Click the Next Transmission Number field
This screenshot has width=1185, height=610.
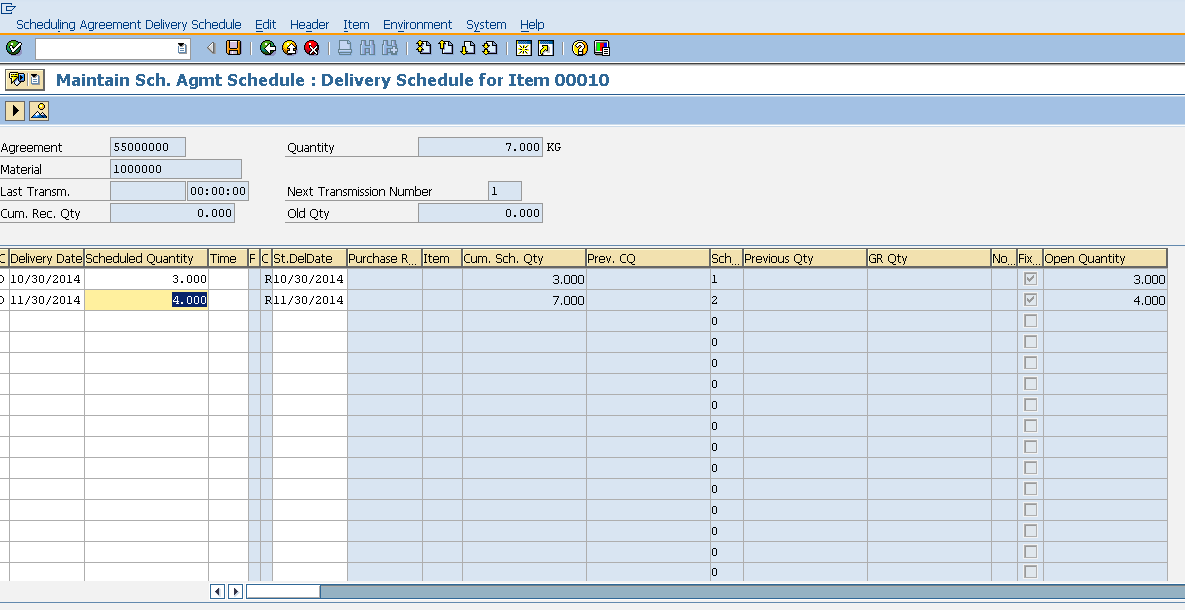[x=504, y=191]
